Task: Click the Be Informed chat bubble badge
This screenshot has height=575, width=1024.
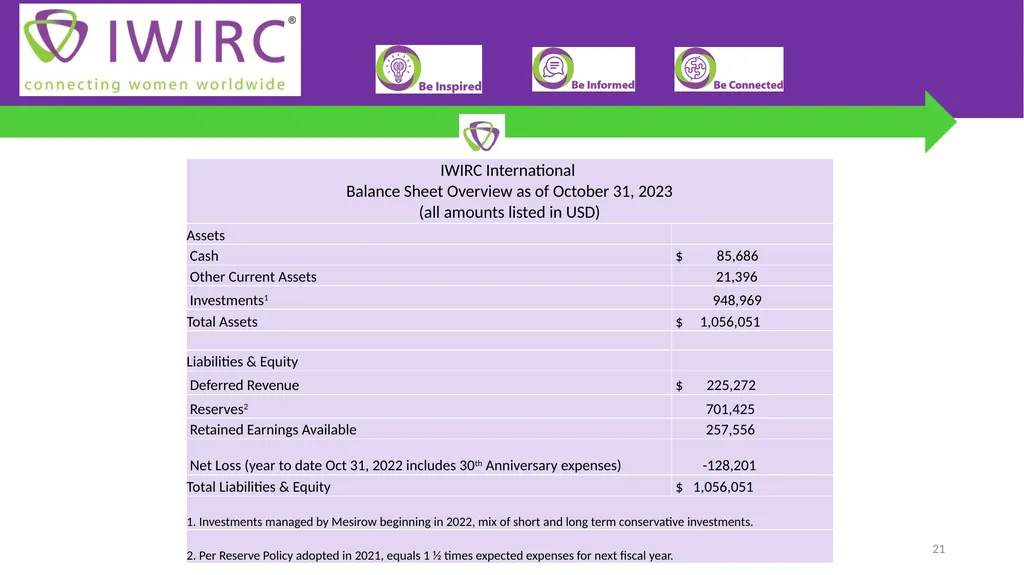Action: (583, 69)
